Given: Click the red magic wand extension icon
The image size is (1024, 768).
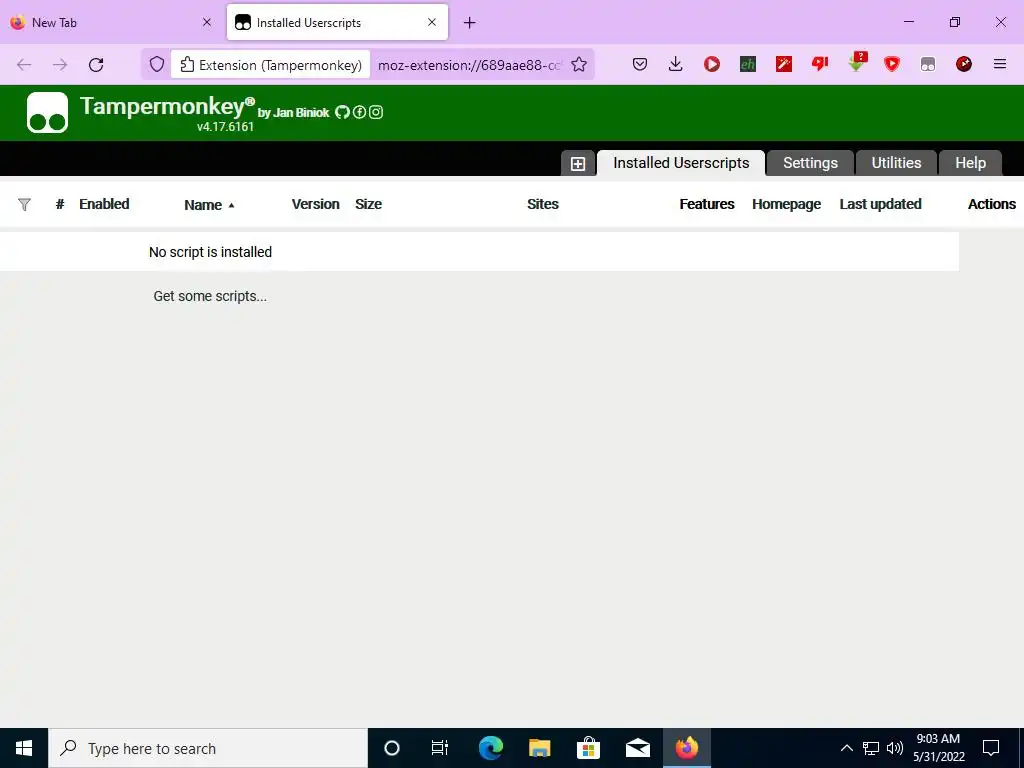Looking at the screenshot, I should [784, 64].
